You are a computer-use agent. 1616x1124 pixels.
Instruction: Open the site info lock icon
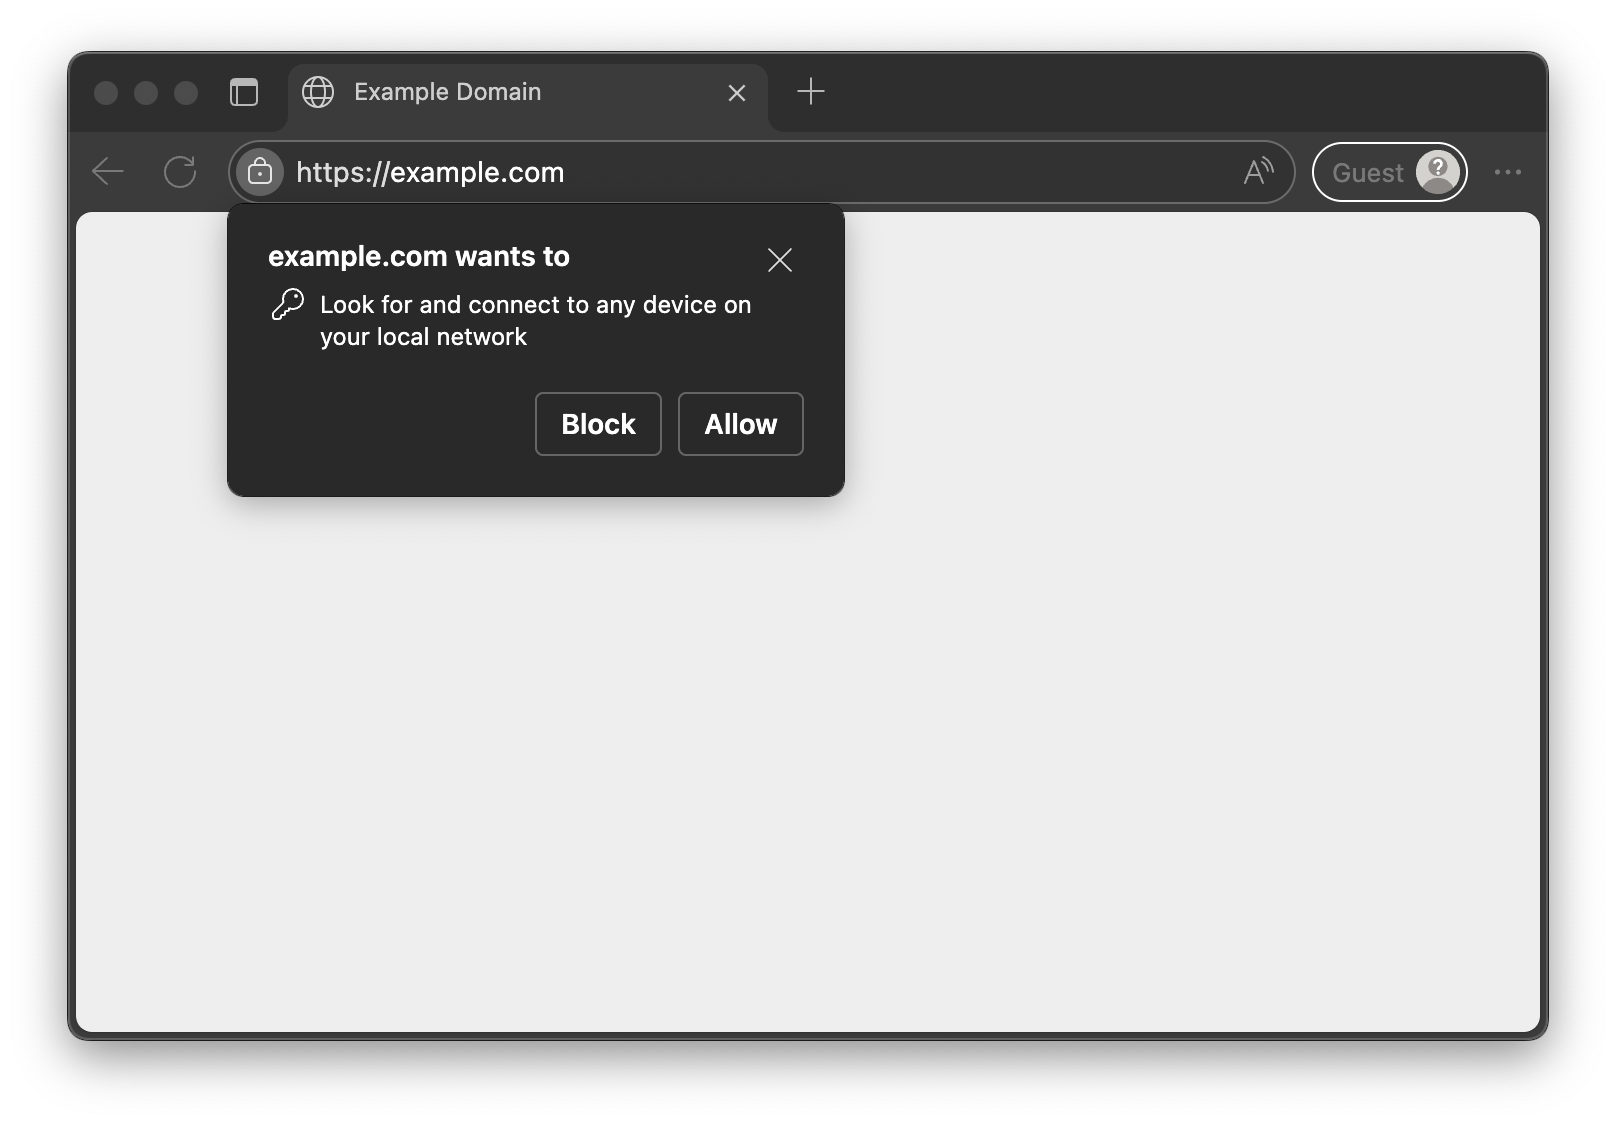[260, 172]
